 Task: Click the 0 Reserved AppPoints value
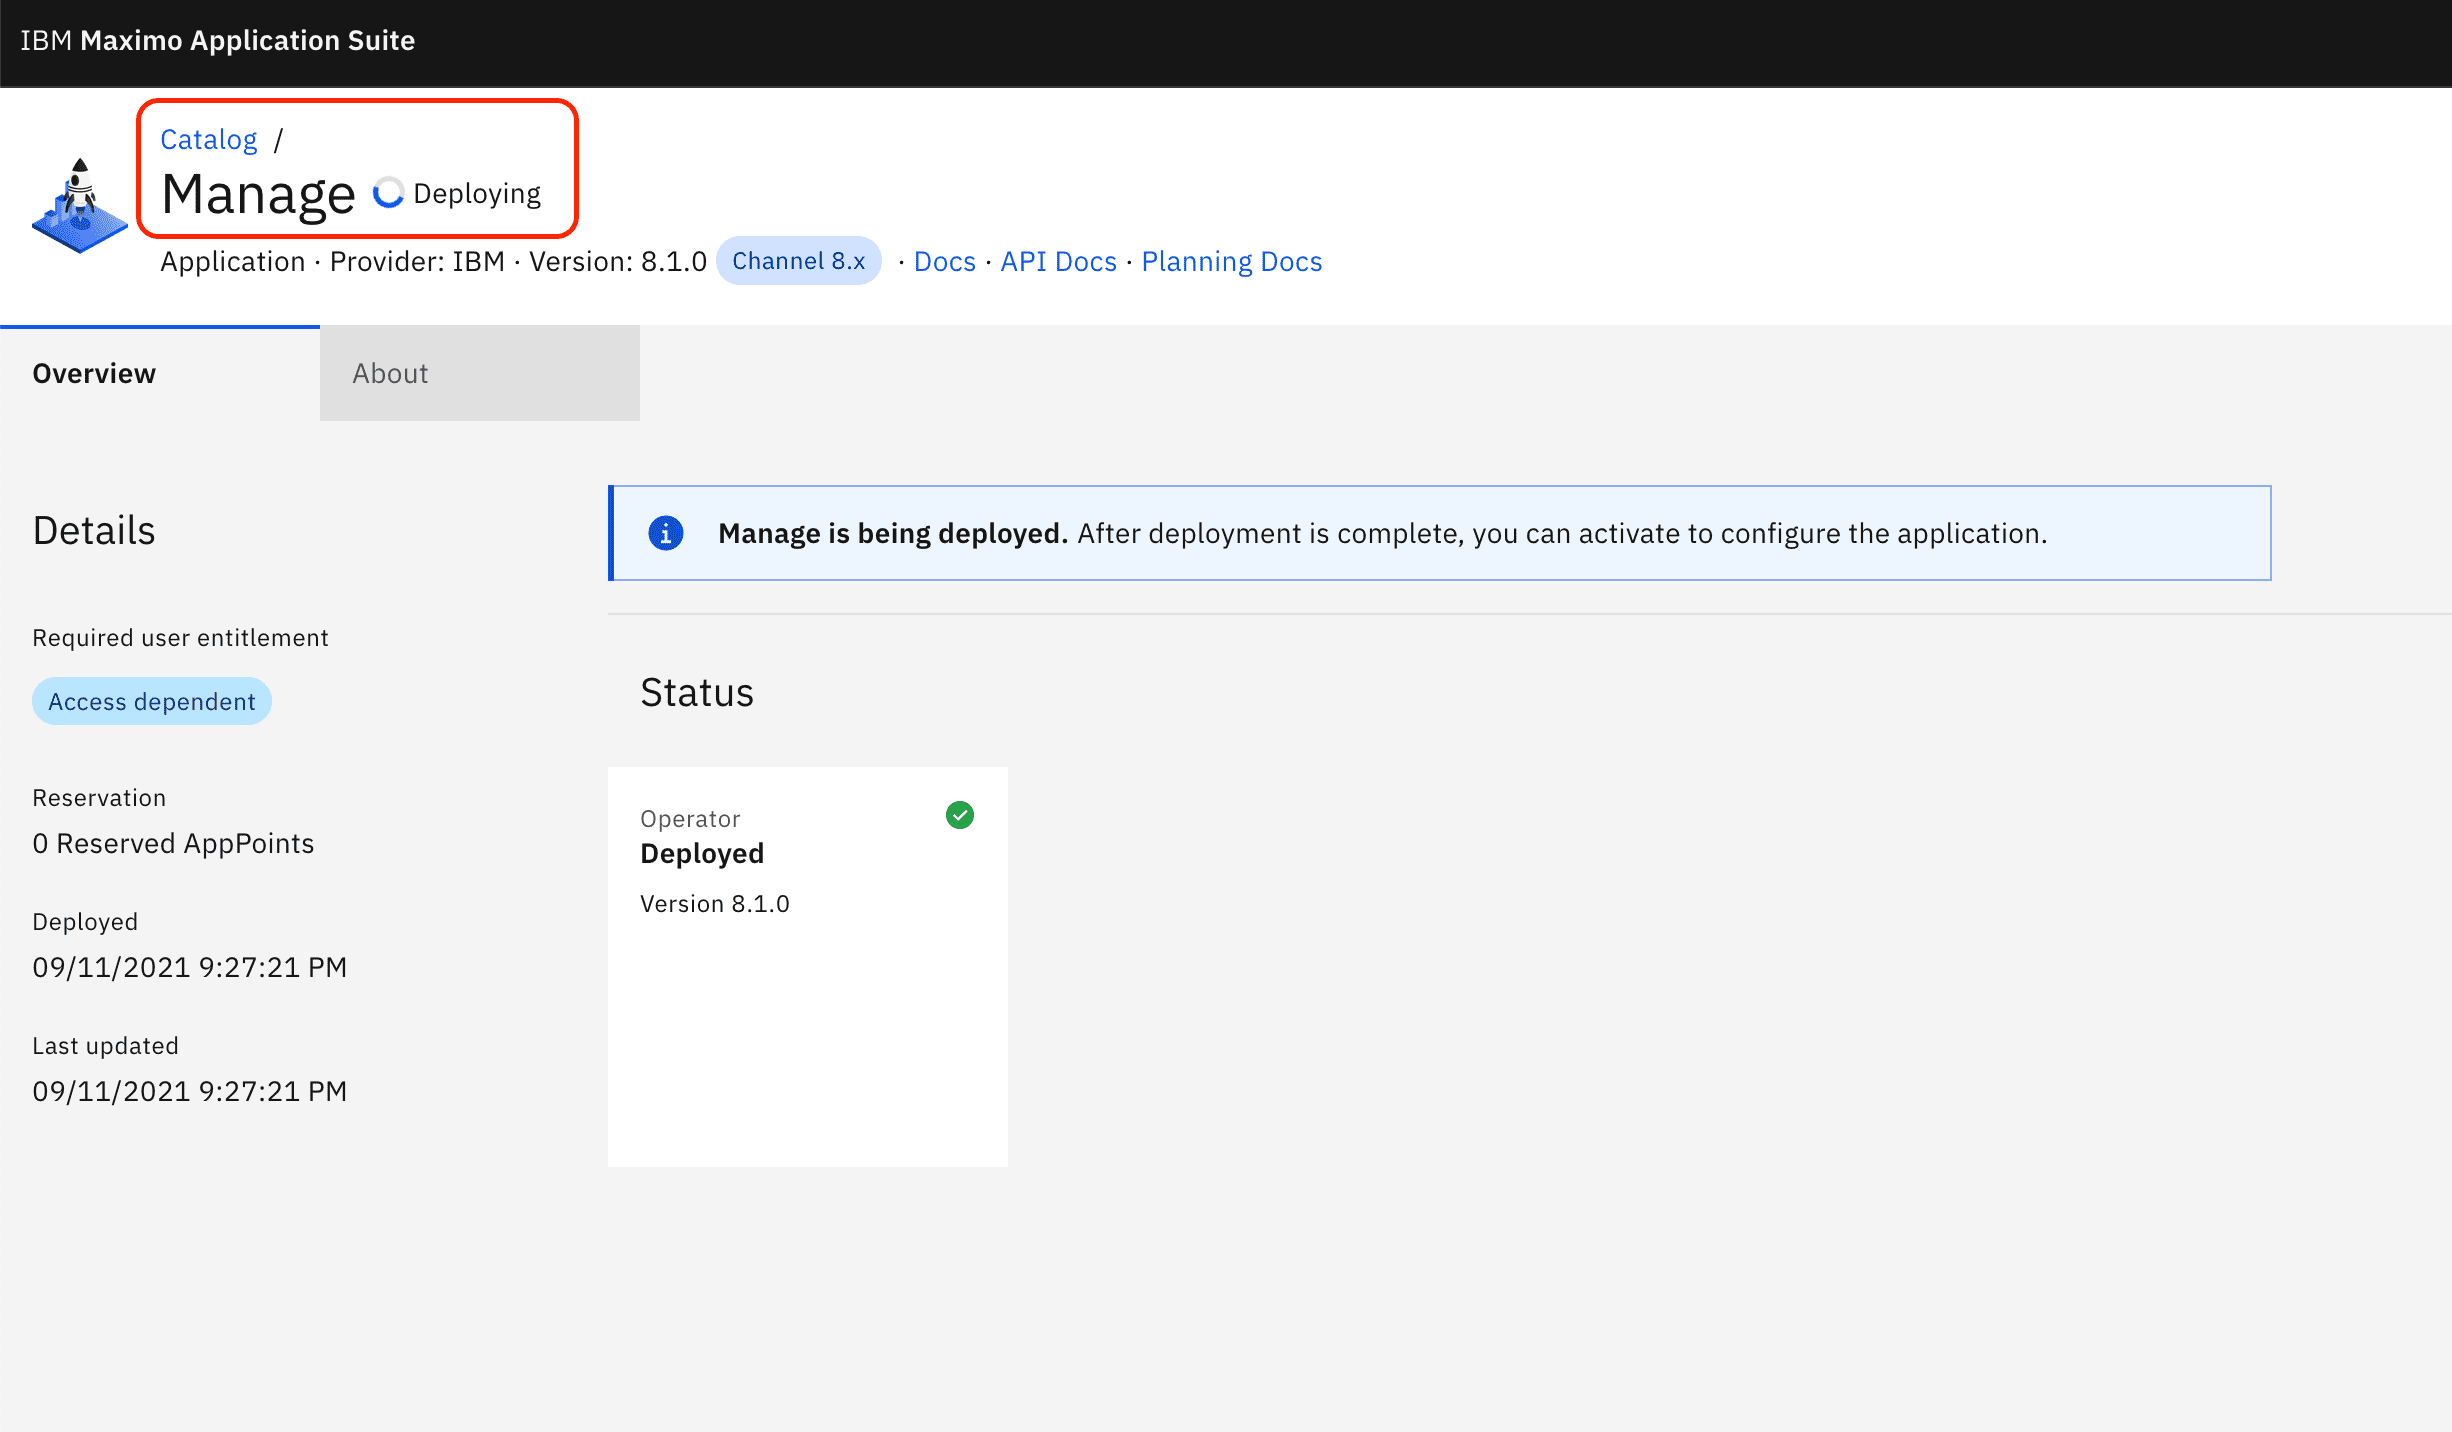[x=173, y=843]
